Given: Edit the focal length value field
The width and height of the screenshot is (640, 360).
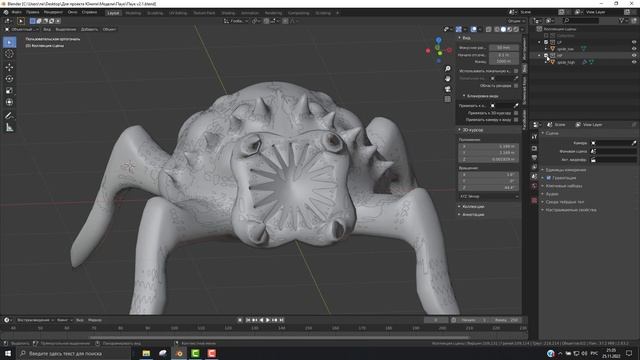Looking at the screenshot, I should pyautogui.click(x=504, y=48).
